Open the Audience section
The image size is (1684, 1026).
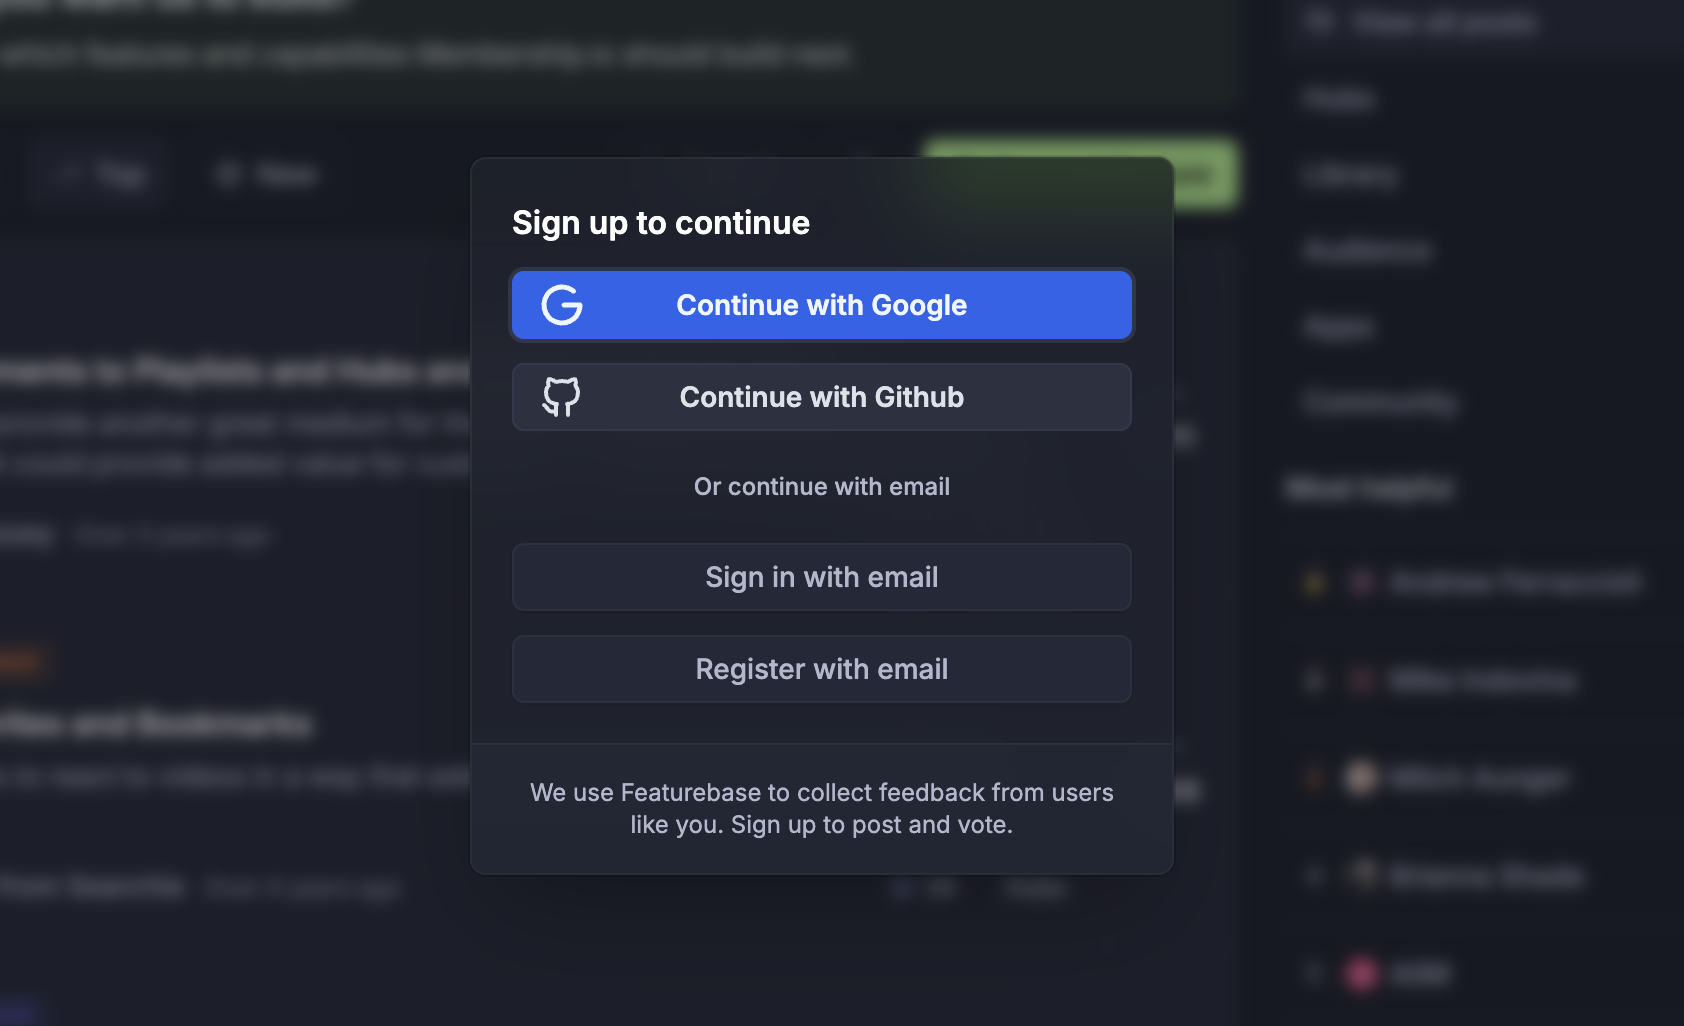(x=1366, y=250)
